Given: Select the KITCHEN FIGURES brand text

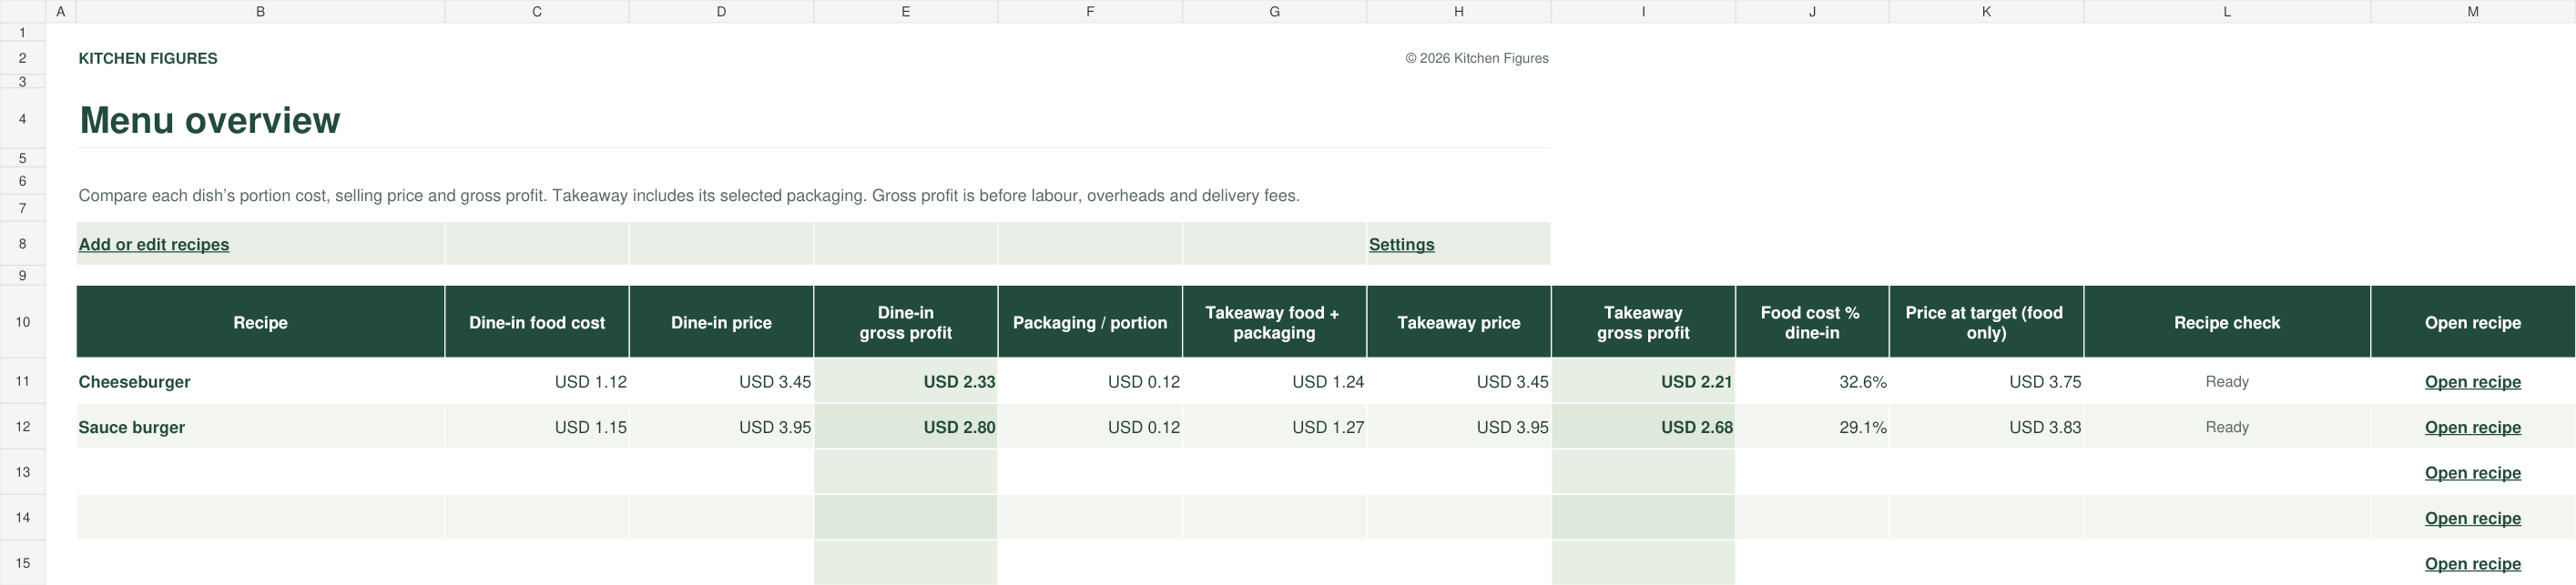Looking at the screenshot, I should pyautogui.click(x=148, y=58).
